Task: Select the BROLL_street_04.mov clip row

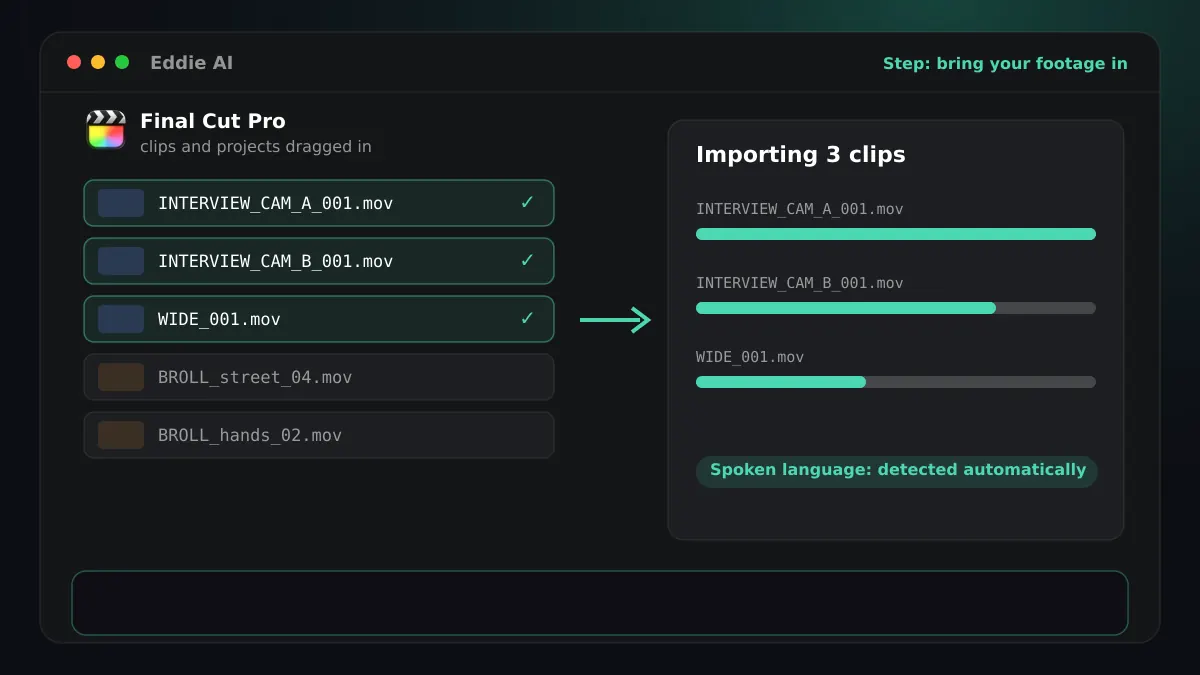Action: (319, 377)
